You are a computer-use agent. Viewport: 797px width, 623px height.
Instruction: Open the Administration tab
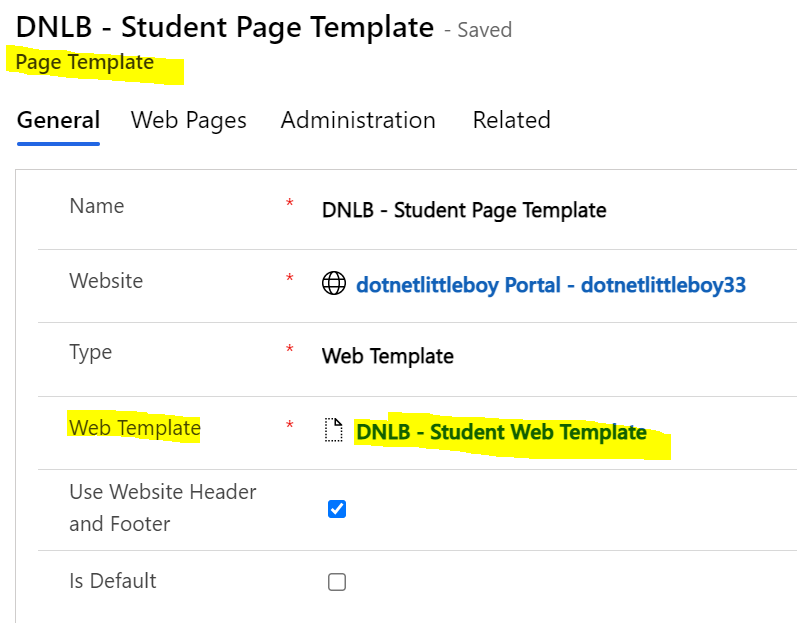click(x=358, y=120)
